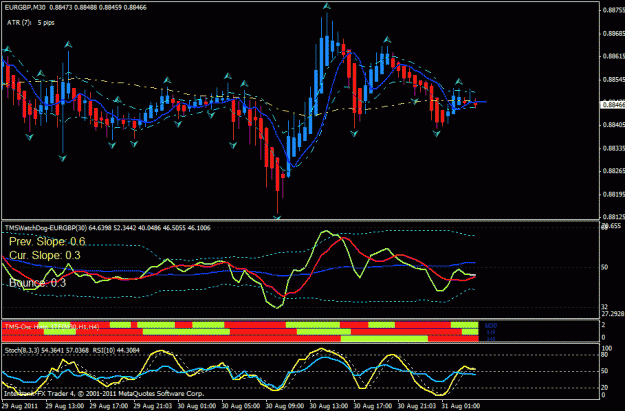The height and width of the screenshot is (411, 625).
Task: Click the 30 Aug 17:00 time axis label
Action: coord(373,406)
